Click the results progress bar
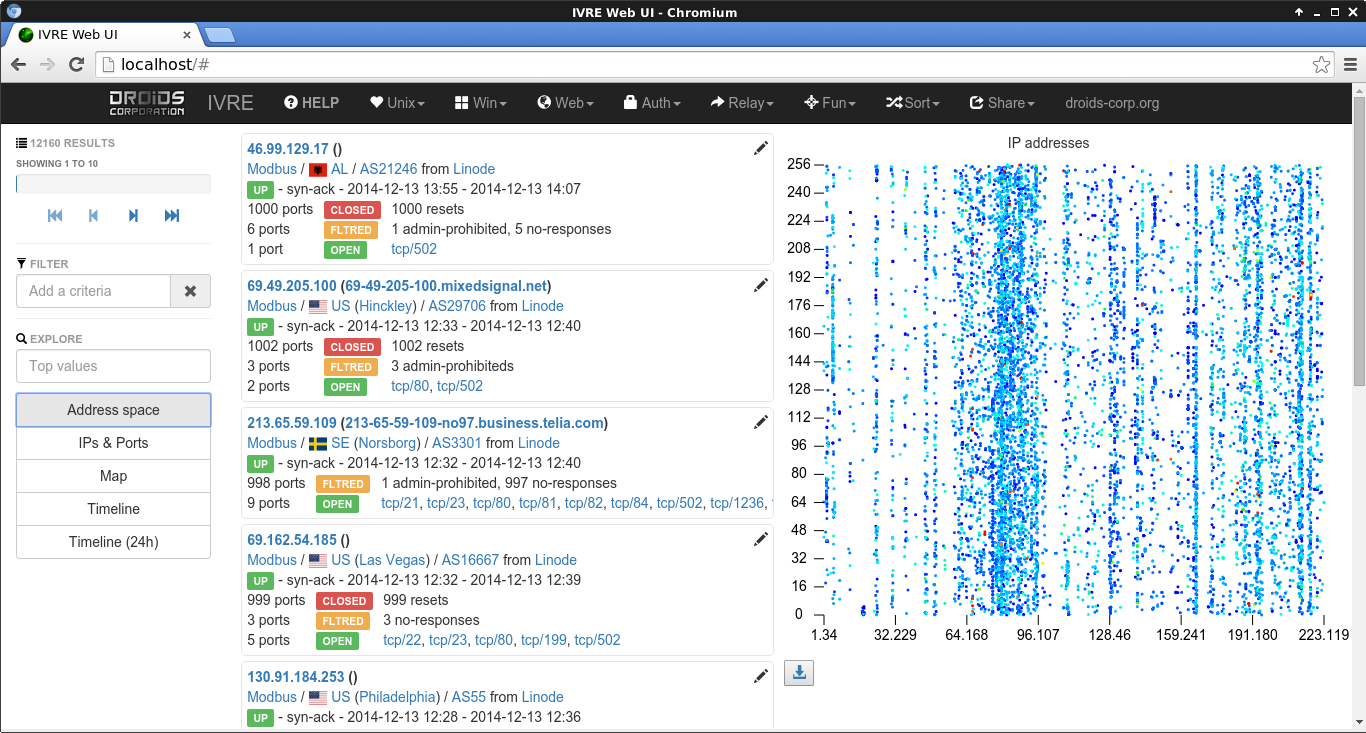 tap(113, 184)
